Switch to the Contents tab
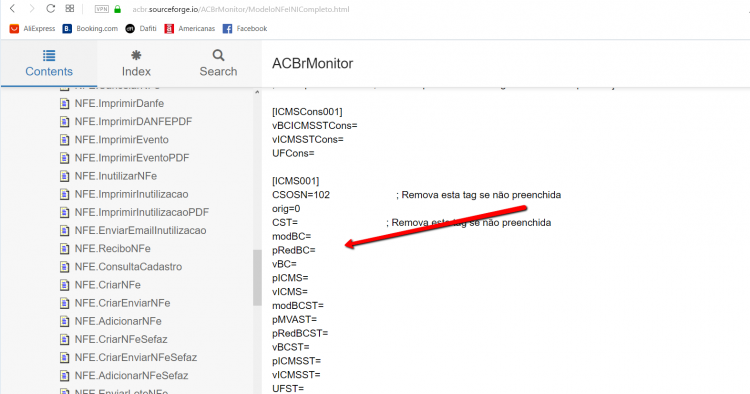The image size is (750, 394). (x=49, y=64)
